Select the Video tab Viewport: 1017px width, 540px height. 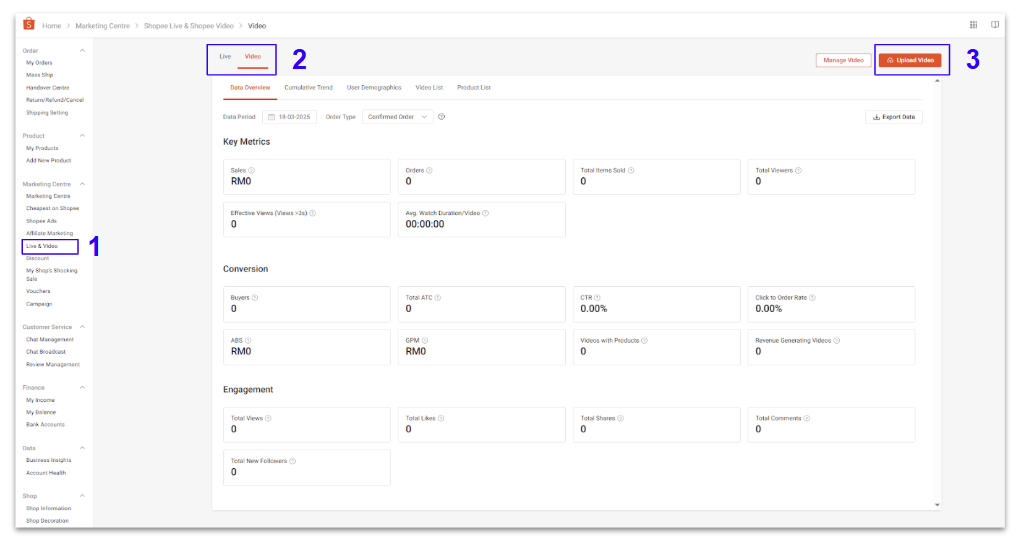[253, 56]
